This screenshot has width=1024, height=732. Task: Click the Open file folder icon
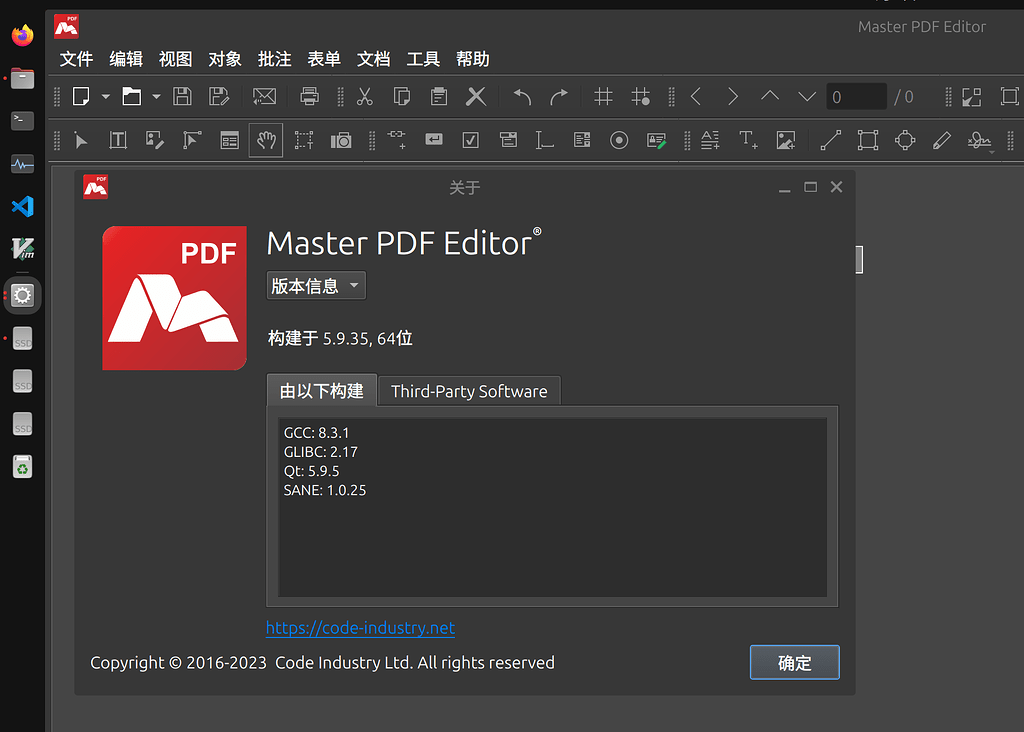(131, 97)
